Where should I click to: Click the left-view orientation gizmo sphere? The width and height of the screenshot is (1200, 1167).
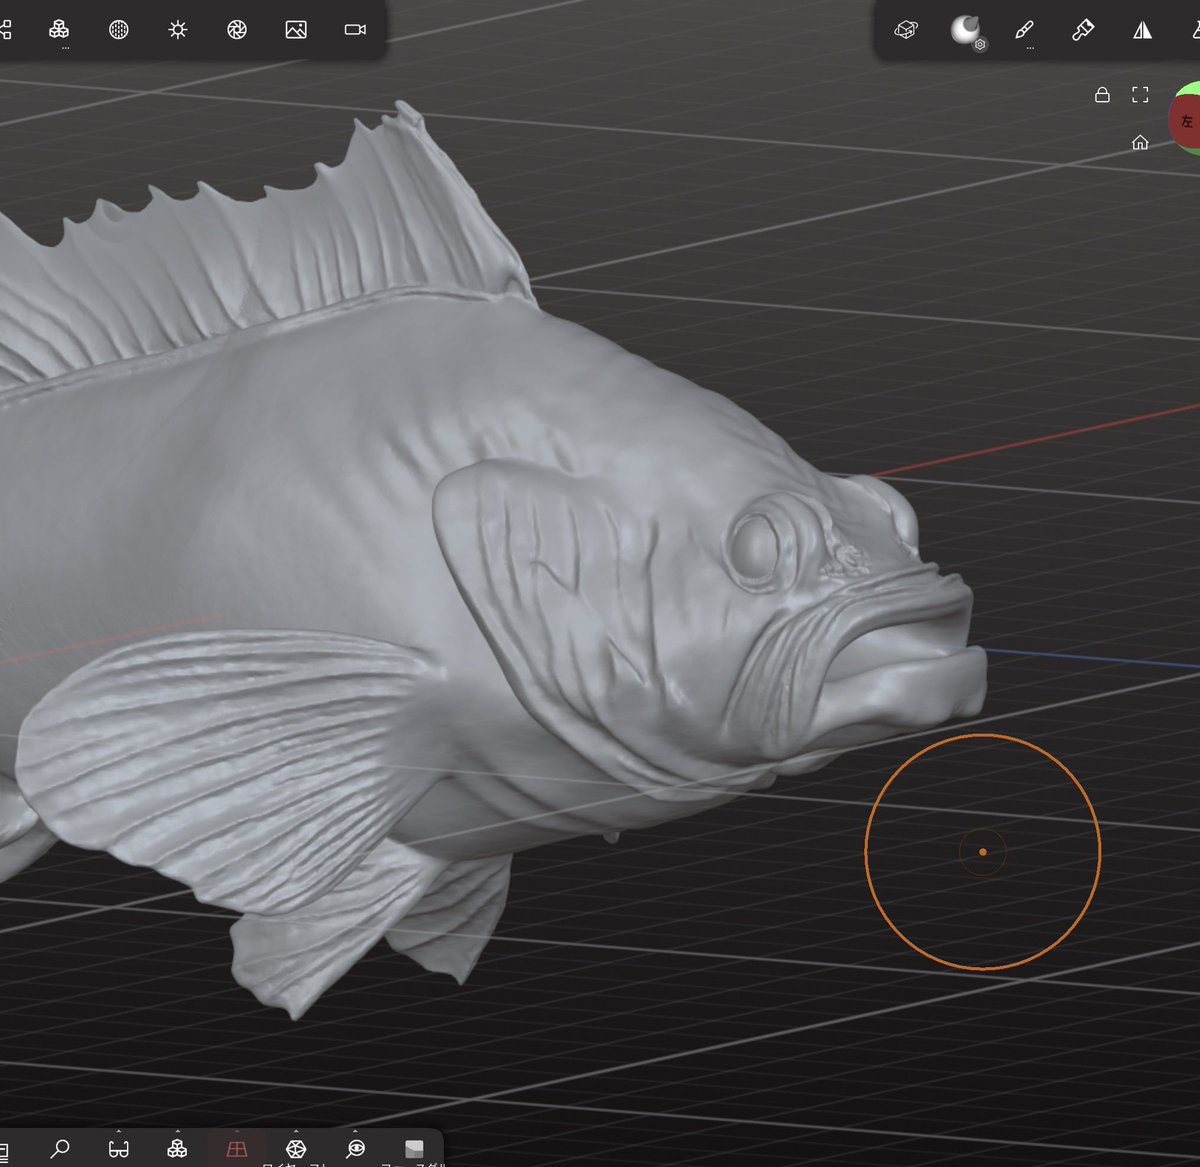(x=1186, y=120)
